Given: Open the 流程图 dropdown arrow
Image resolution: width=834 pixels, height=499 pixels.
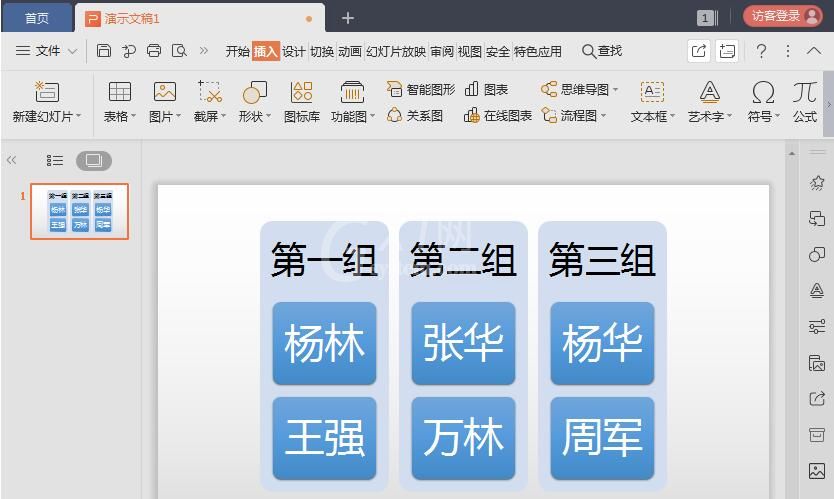Looking at the screenshot, I should (x=603, y=115).
